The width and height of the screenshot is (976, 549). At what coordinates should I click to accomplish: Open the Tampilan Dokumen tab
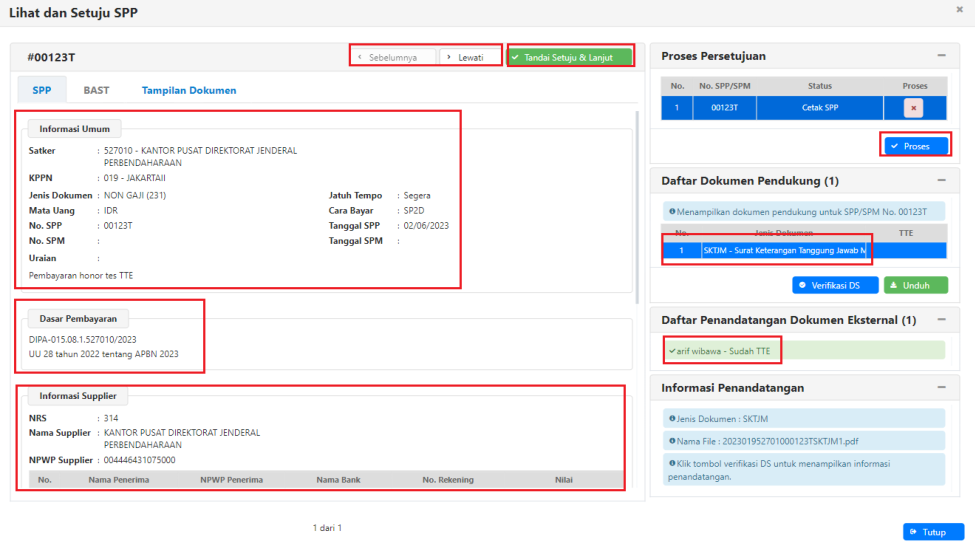pyautogui.click(x=189, y=90)
